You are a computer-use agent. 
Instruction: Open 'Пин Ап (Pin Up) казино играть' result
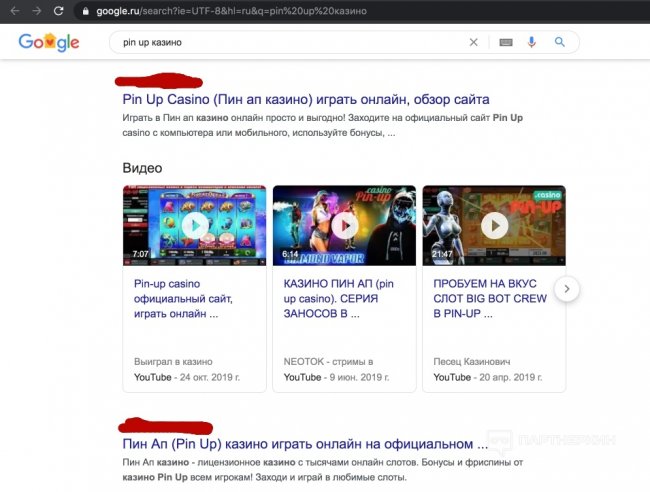305,443
